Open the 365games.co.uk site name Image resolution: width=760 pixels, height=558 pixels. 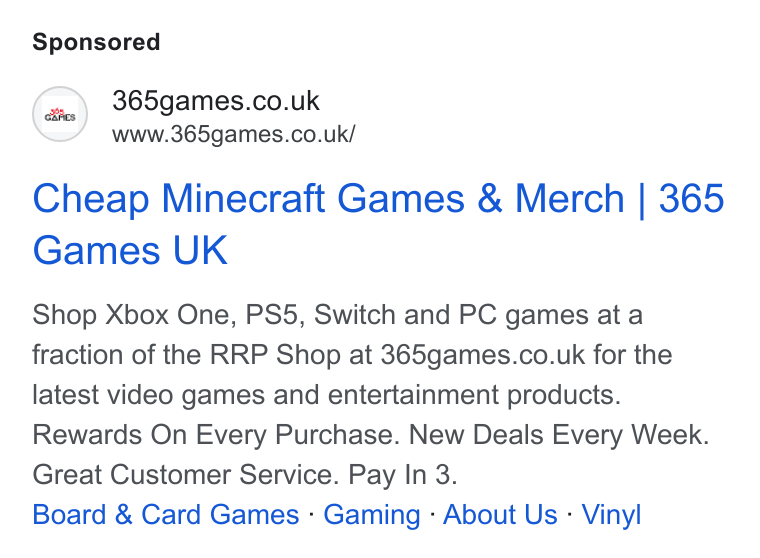point(216,101)
